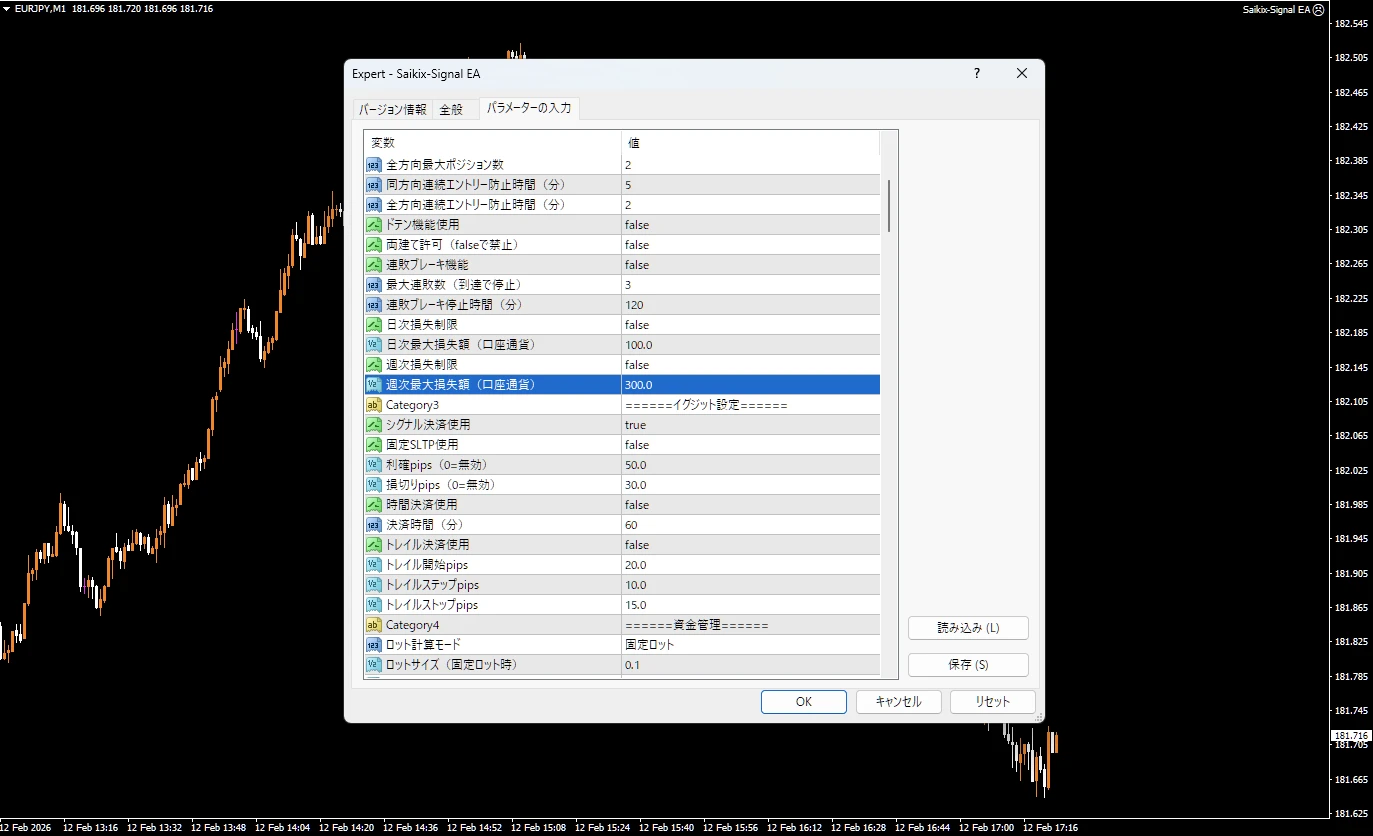Screen dimensions: 1373x836
Task: Click the ab icon next to Category4
Action: 372,624
